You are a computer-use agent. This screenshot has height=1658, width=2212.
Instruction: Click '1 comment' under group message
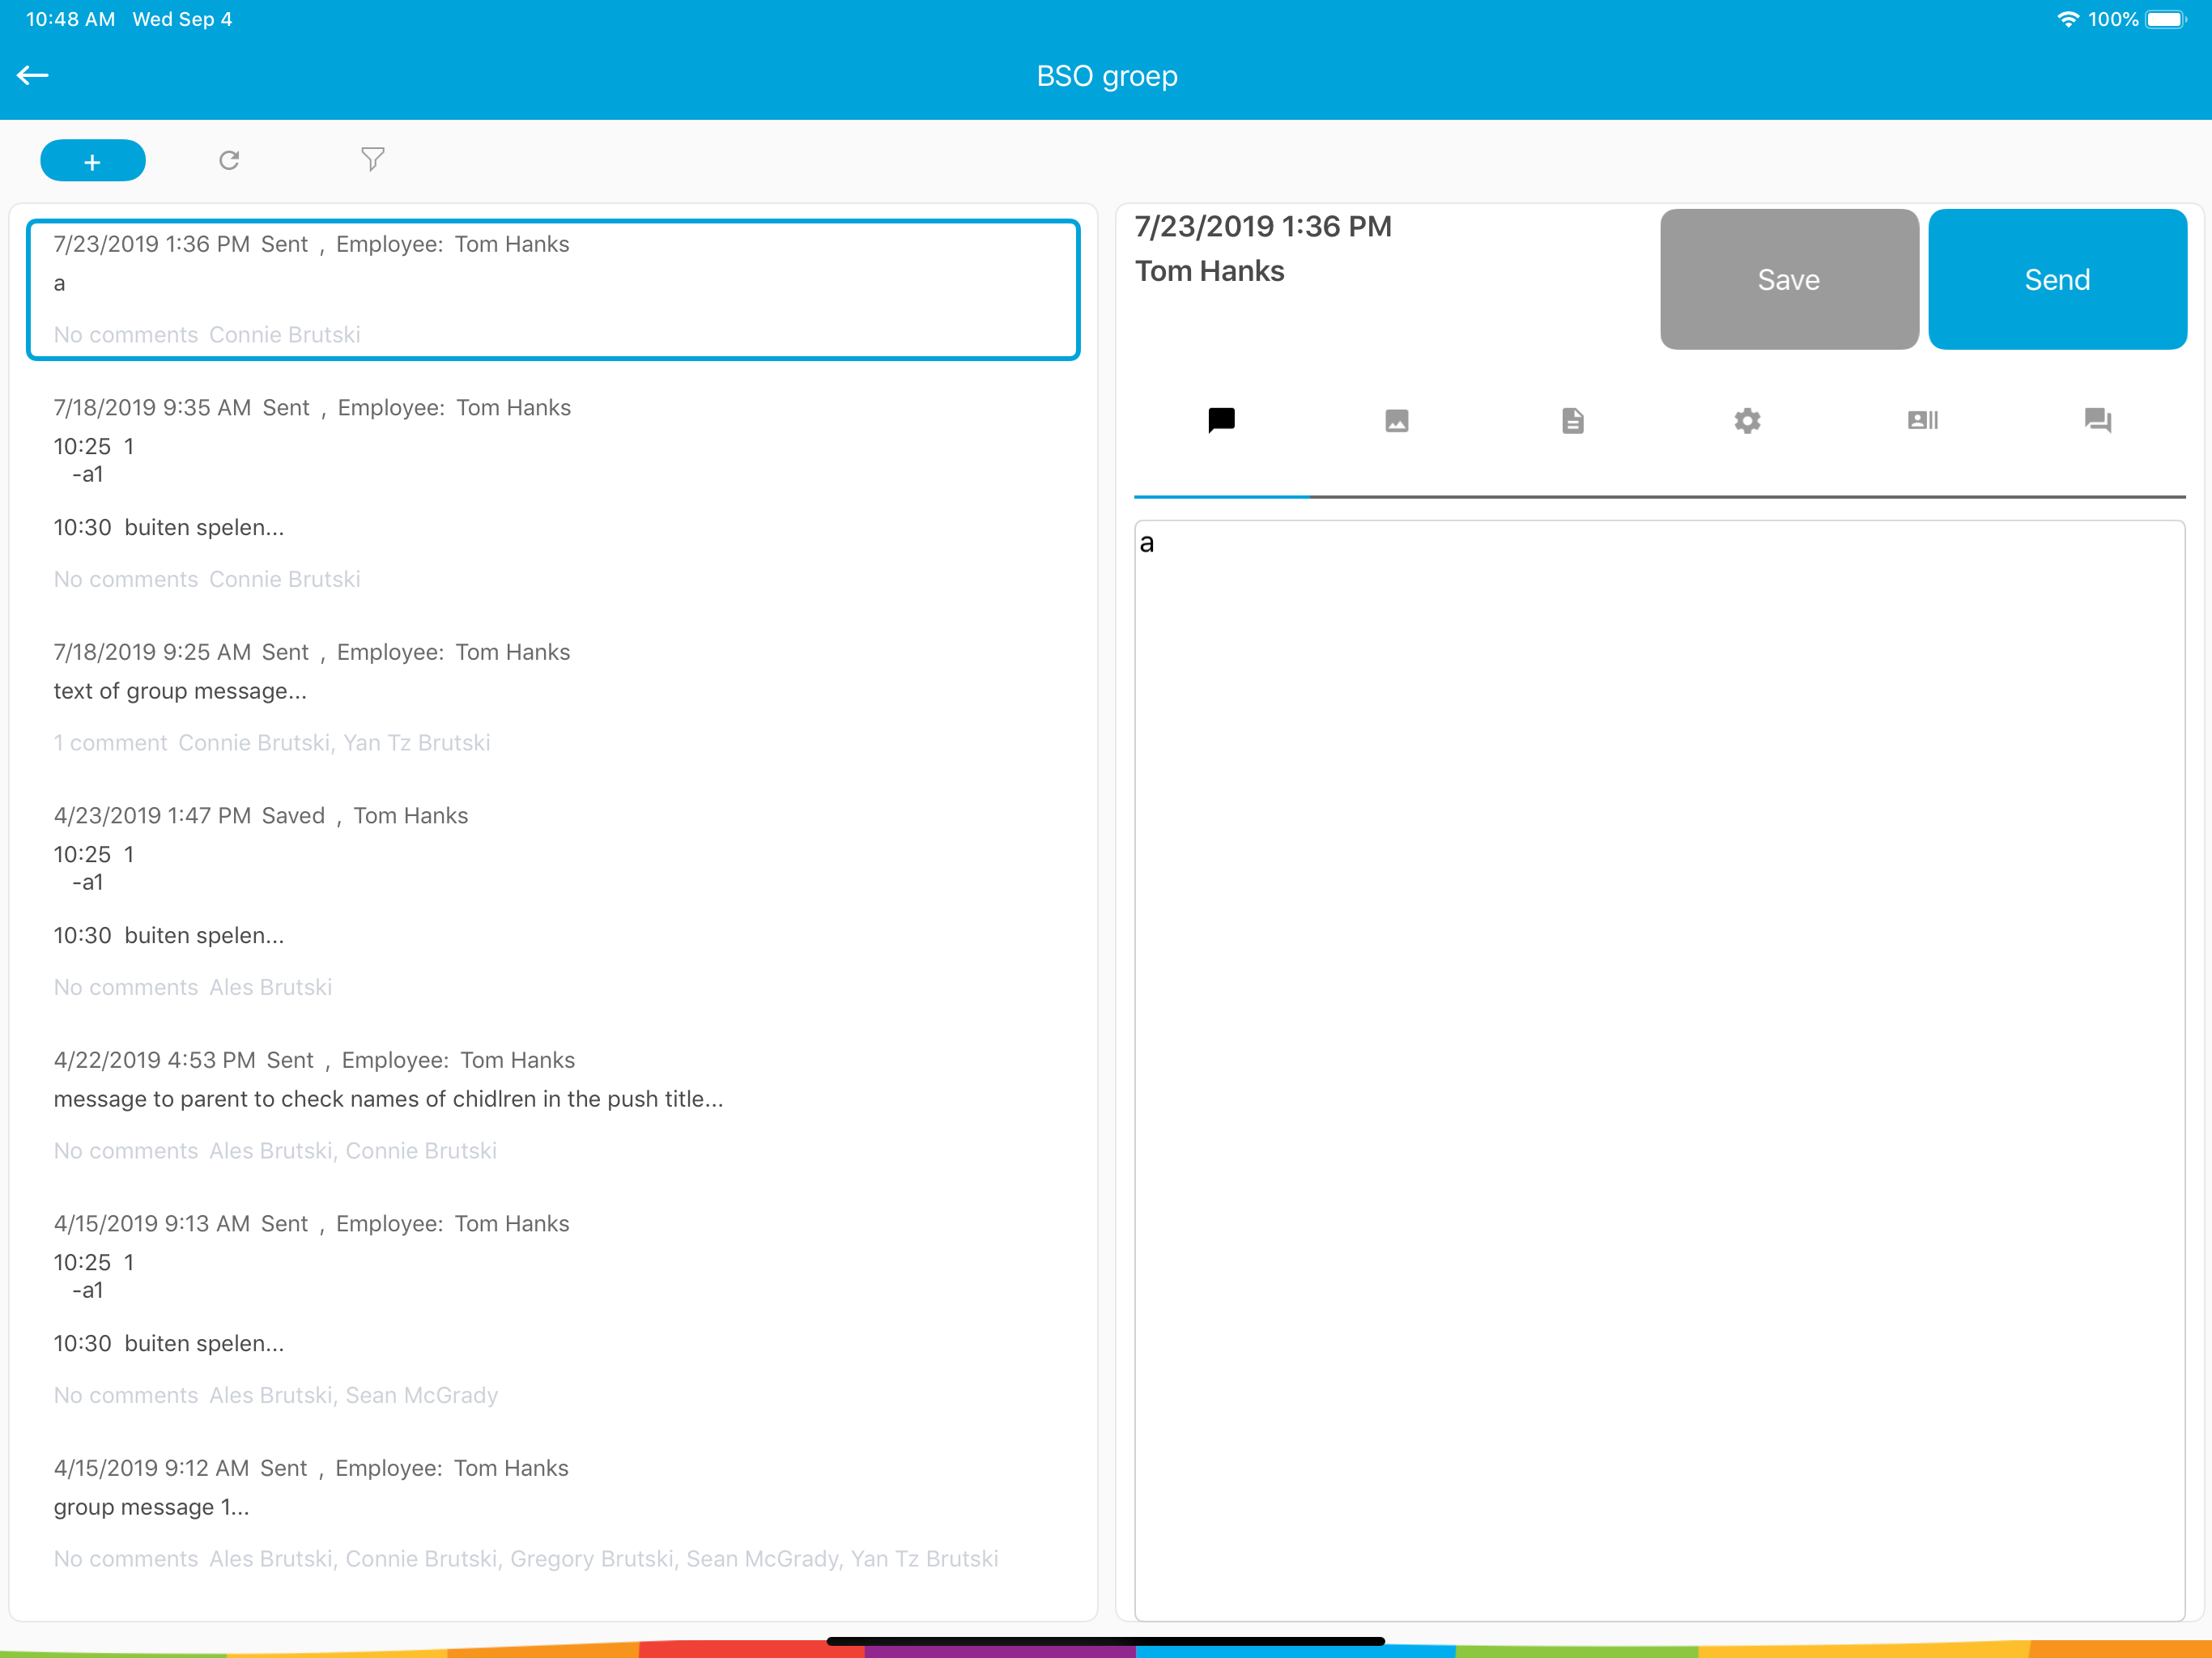tap(110, 743)
